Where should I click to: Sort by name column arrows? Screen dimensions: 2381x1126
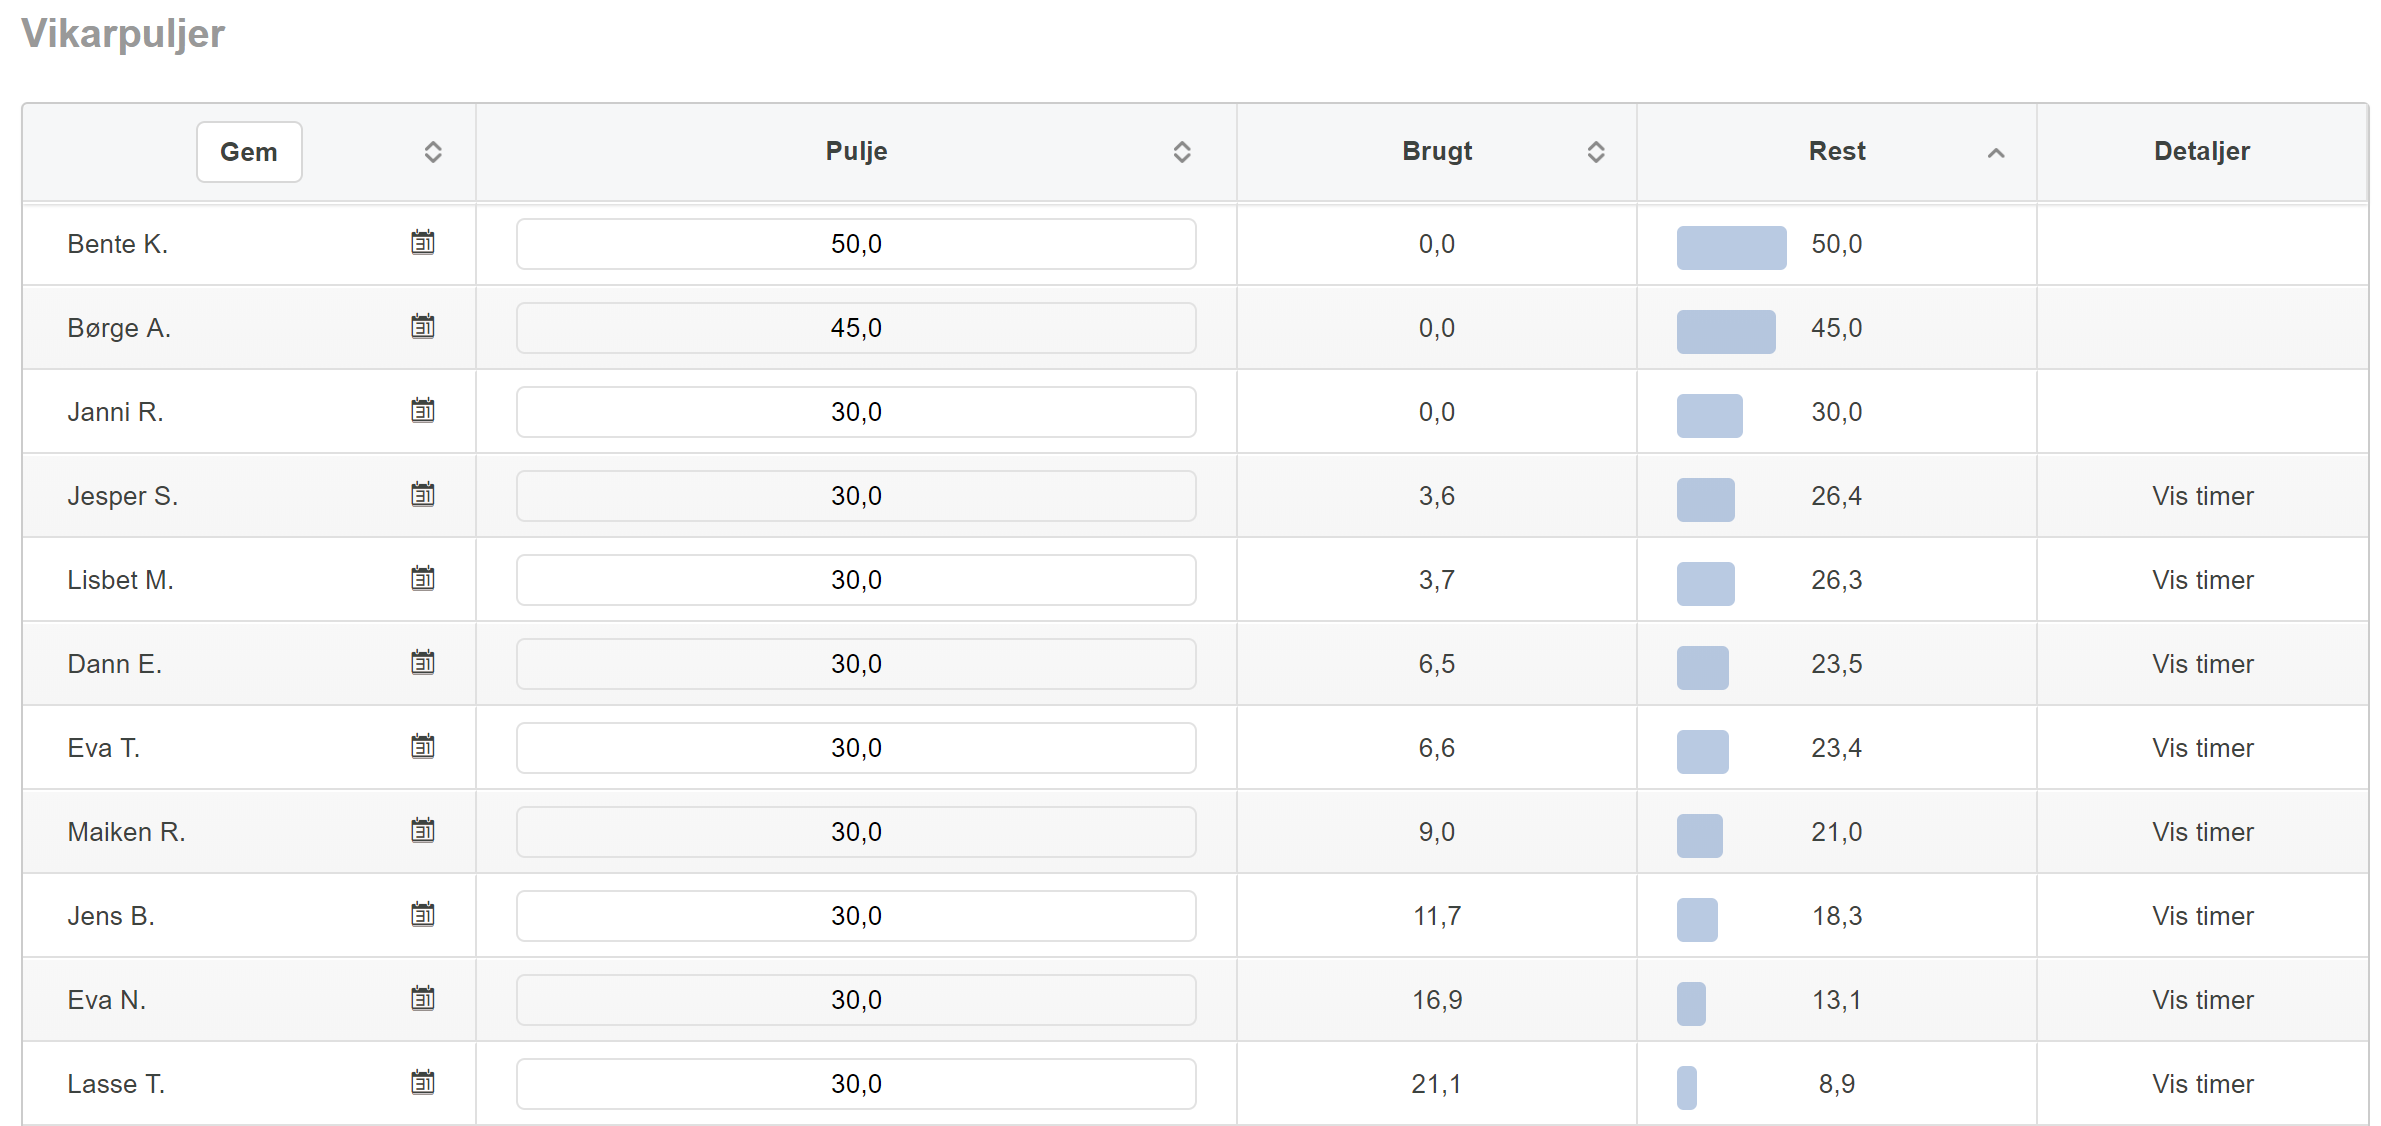pos(433,152)
